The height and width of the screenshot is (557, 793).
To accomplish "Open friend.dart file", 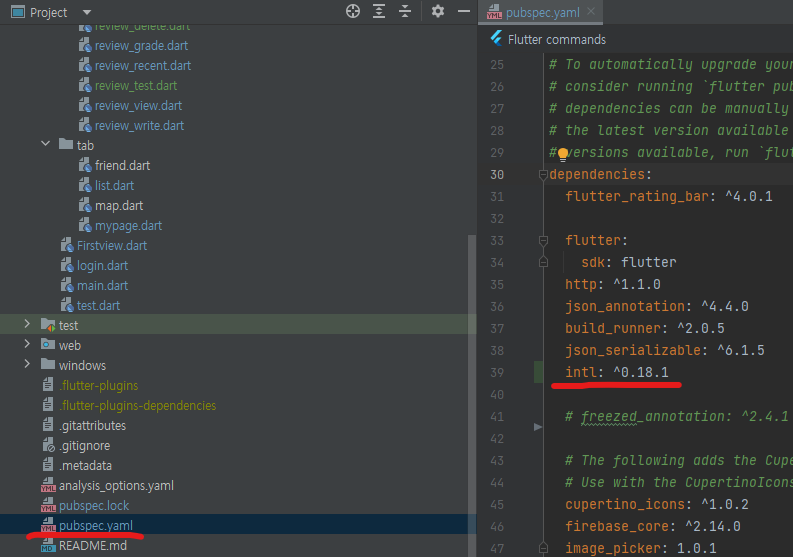I will [122, 165].
